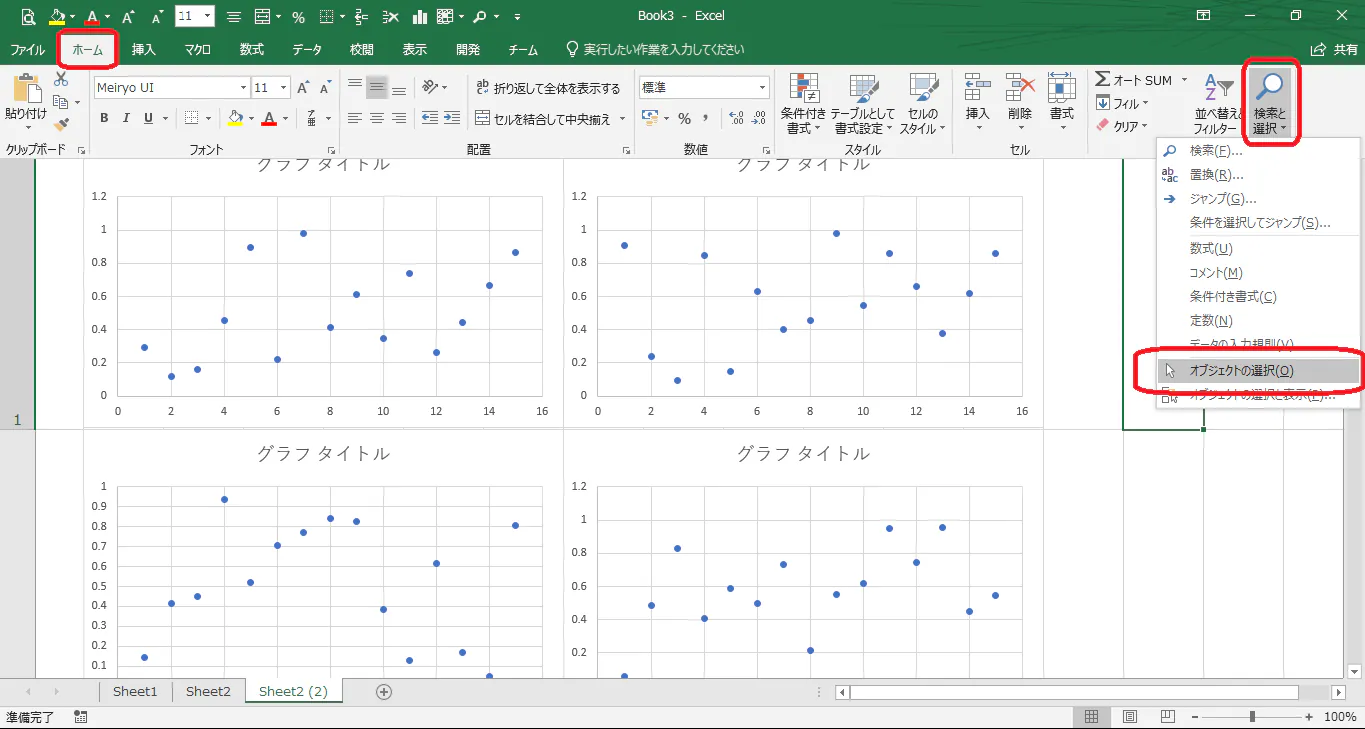Viewport: 1365px width, 729px height.
Task: Toggle Underline formatting
Action: [149, 118]
